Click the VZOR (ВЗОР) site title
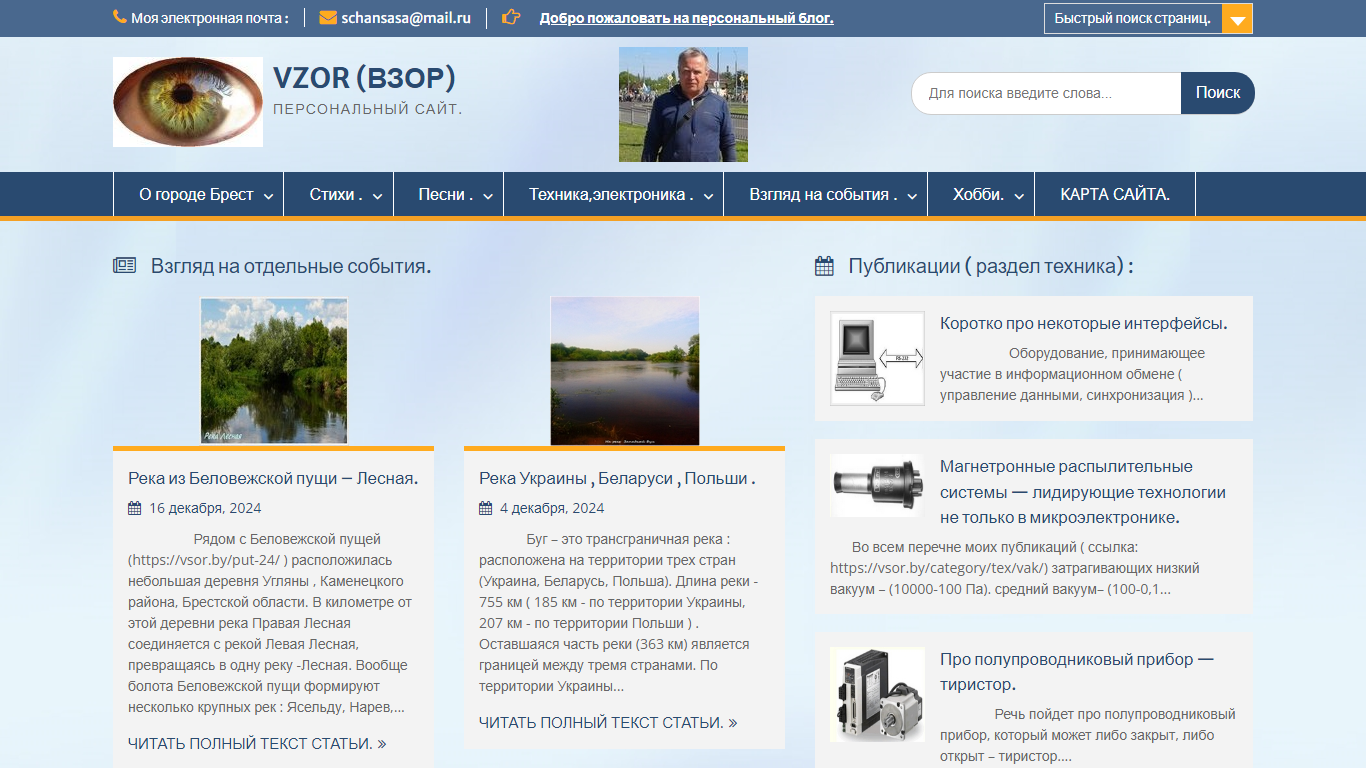Viewport: 1366px width, 768px height. pos(364,78)
